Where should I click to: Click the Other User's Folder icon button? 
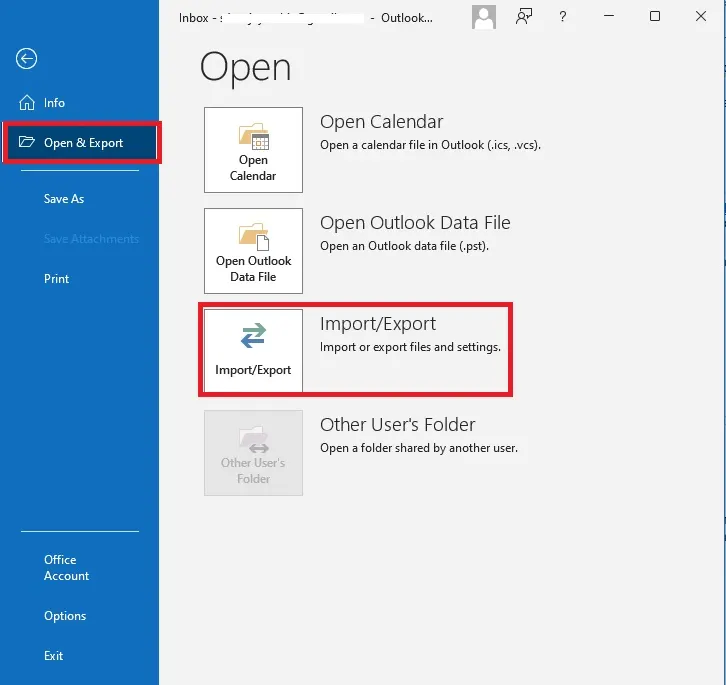[253, 453]
